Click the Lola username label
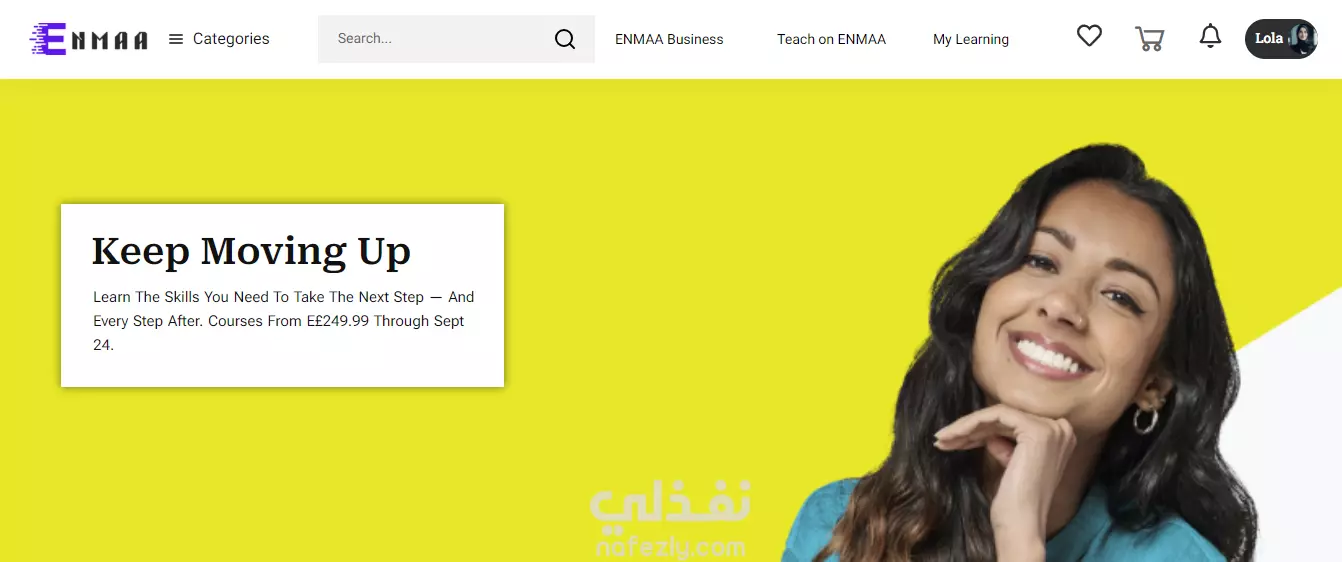This screenshot has height=562, width=1342. click(x=1268, y=39)
